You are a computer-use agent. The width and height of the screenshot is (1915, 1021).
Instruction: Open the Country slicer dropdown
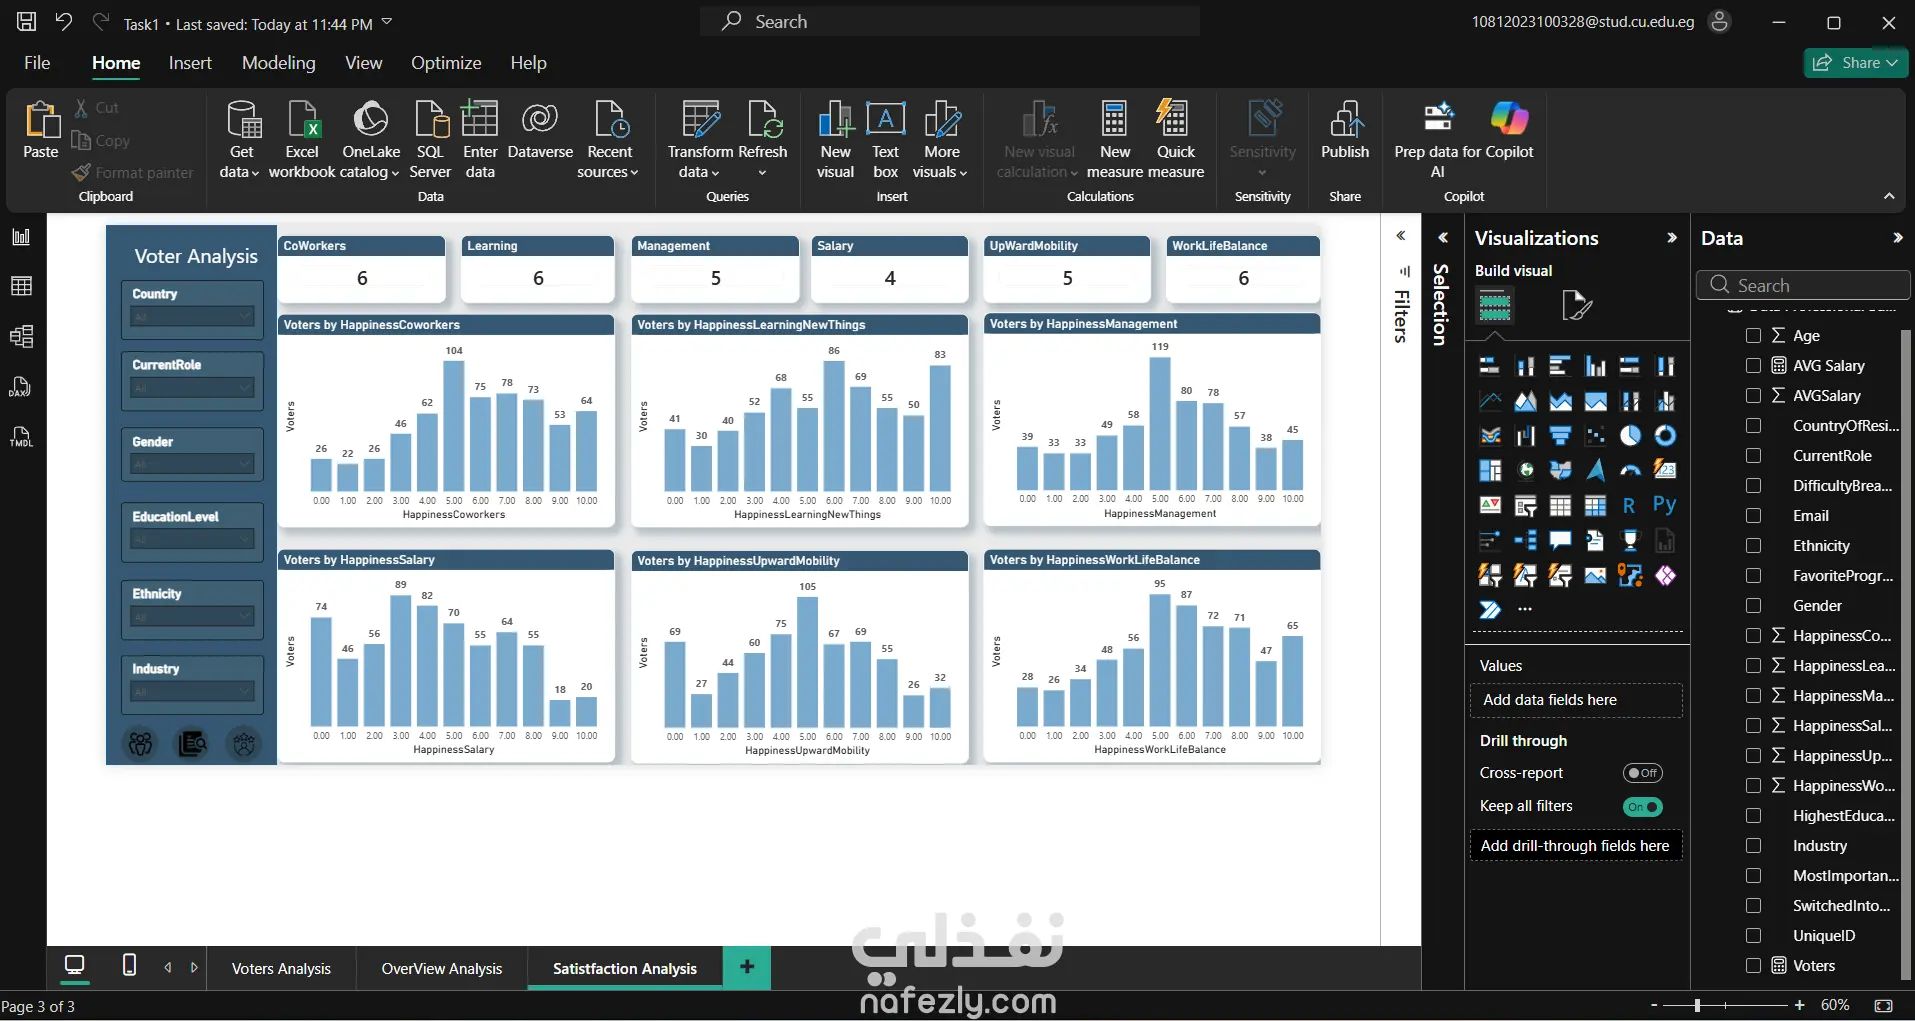(192, 317)
